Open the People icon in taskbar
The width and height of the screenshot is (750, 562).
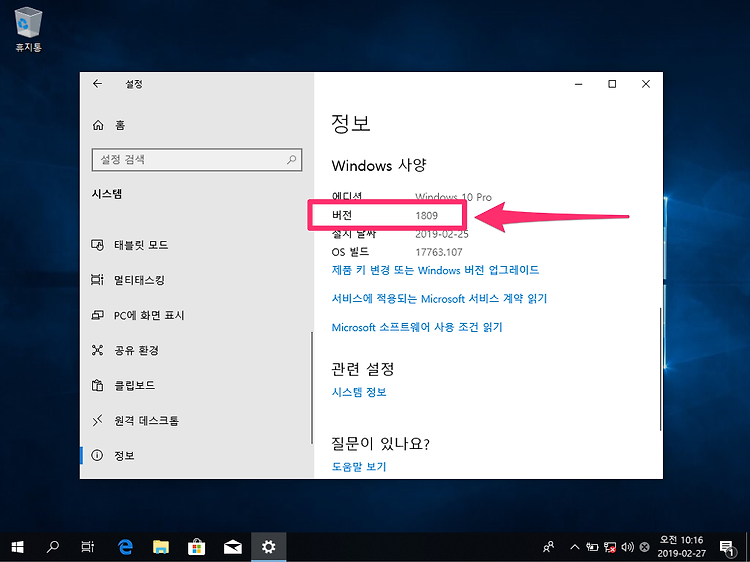coord(549,547)
